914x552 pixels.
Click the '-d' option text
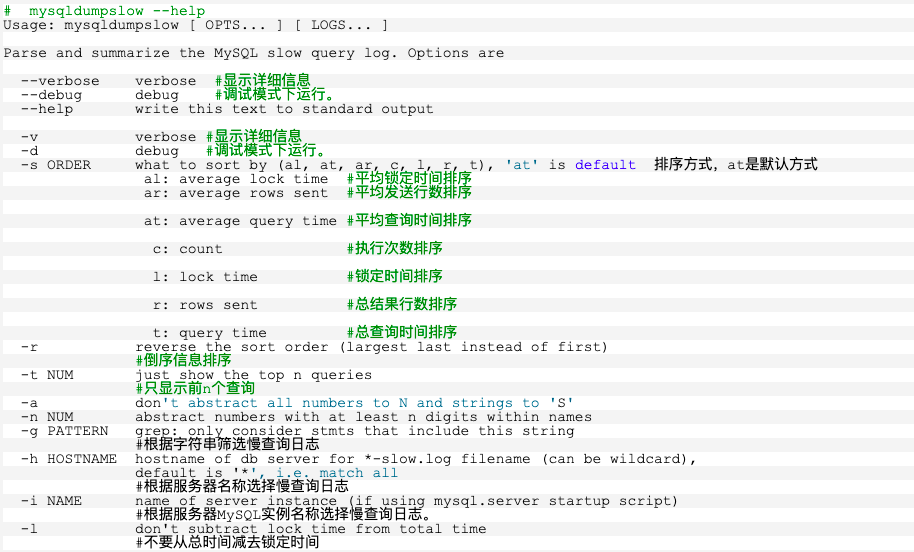[x=29, y=151]
